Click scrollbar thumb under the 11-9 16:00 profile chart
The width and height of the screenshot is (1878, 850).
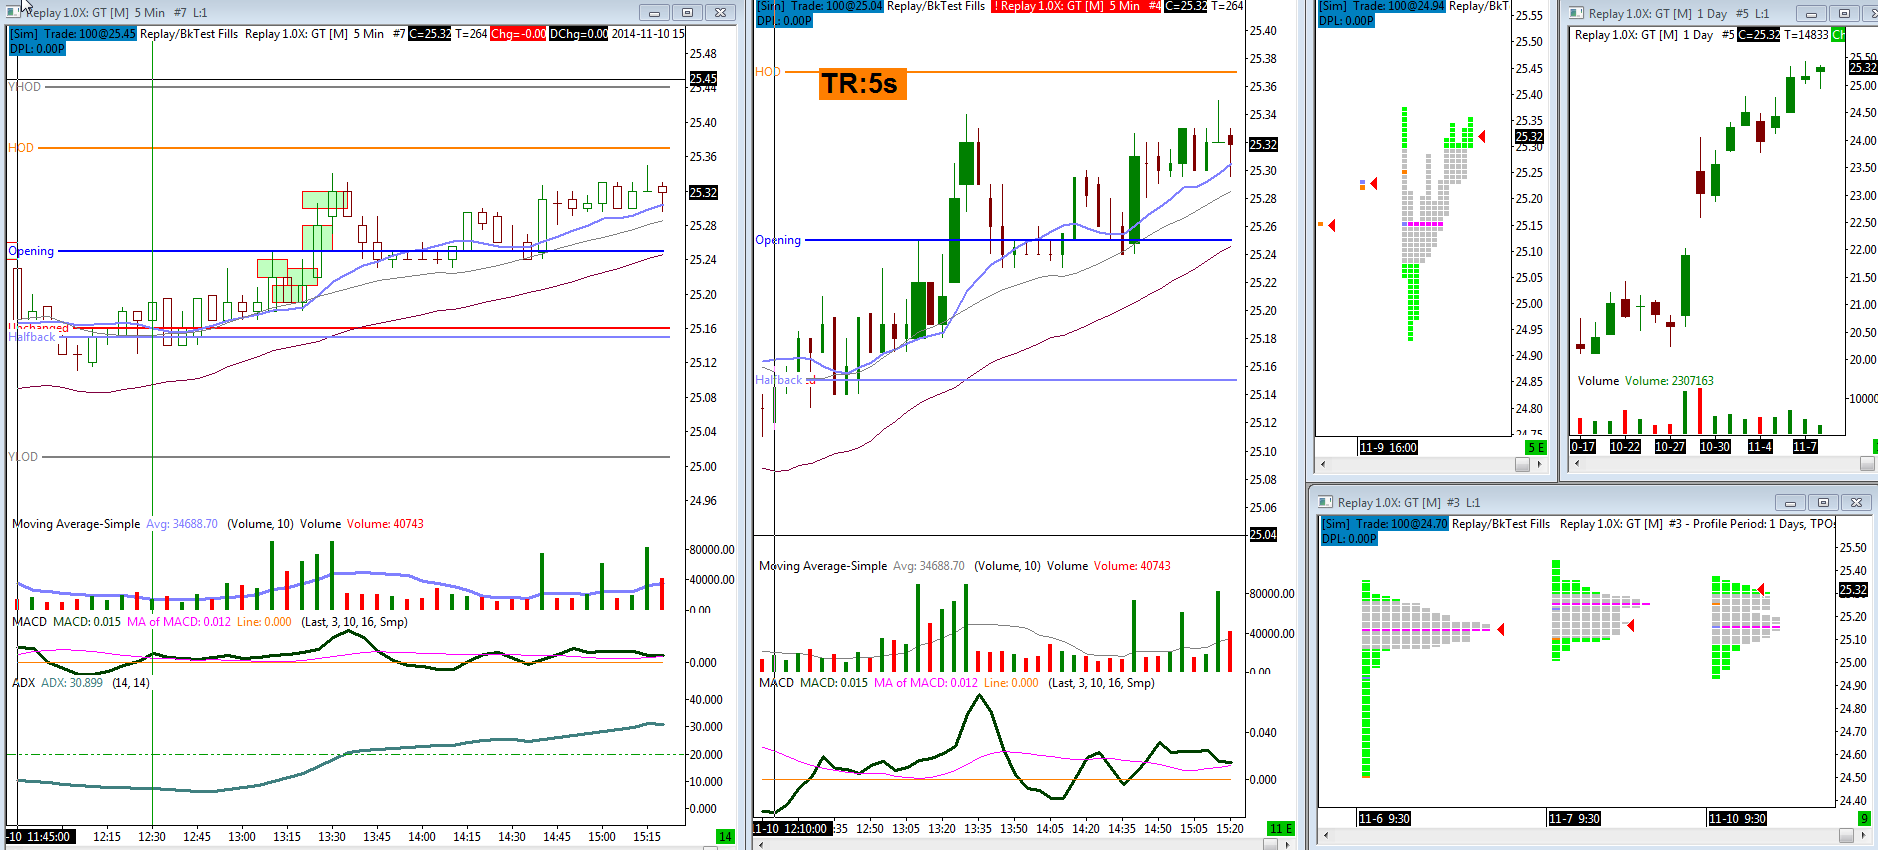click(1523, 464)
